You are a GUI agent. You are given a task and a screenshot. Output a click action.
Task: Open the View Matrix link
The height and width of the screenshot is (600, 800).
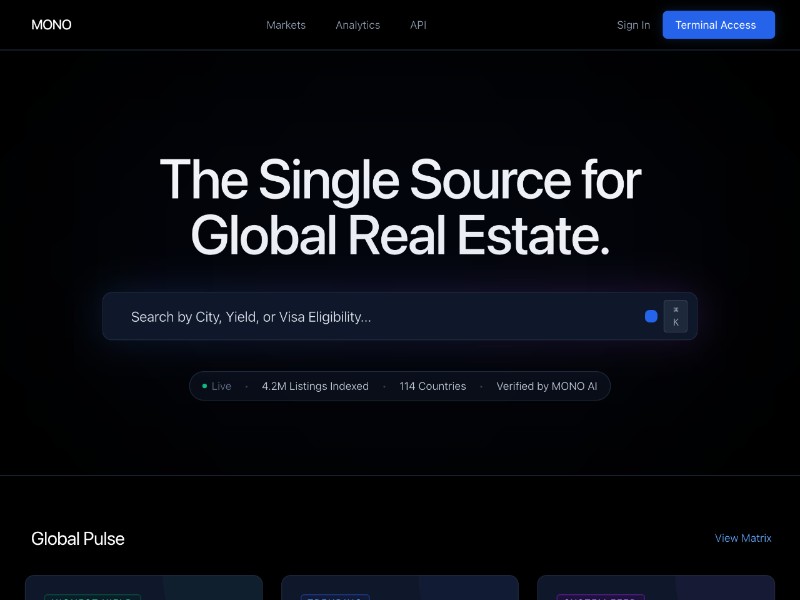743,538
